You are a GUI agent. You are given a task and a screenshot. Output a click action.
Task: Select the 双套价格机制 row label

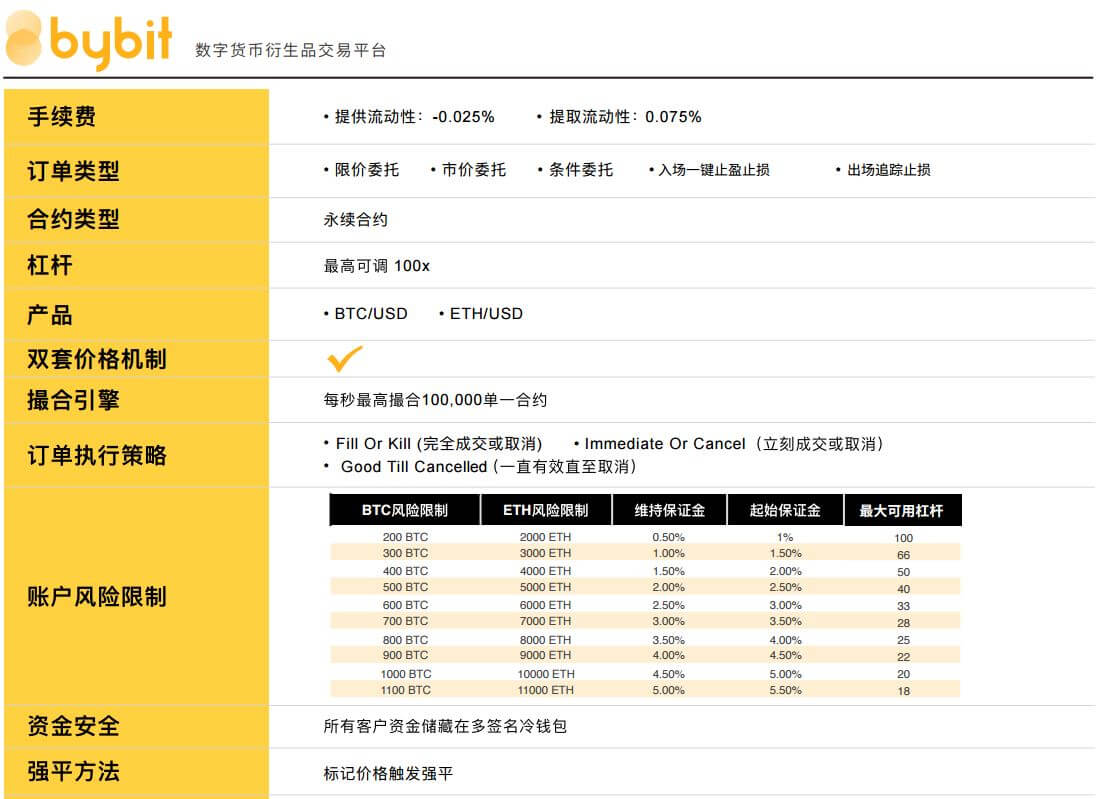[x=97, y=359]
